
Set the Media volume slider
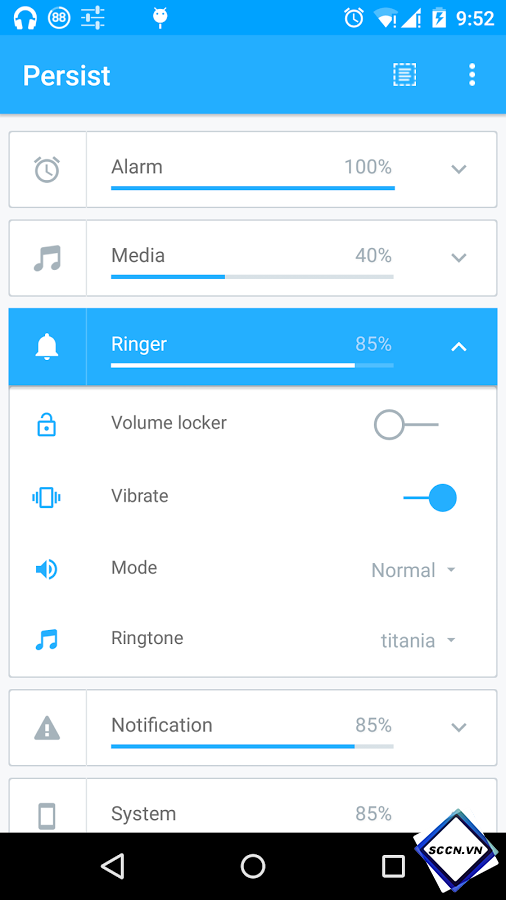pos(252,277)
